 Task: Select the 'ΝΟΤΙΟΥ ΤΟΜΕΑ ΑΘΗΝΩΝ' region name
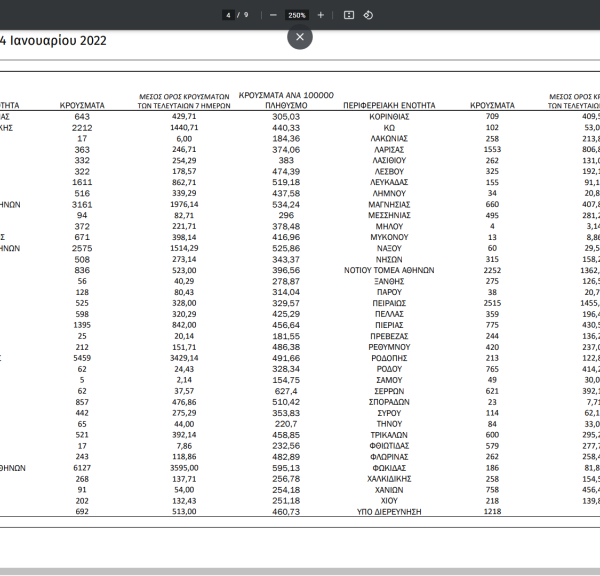click(389, 270)
